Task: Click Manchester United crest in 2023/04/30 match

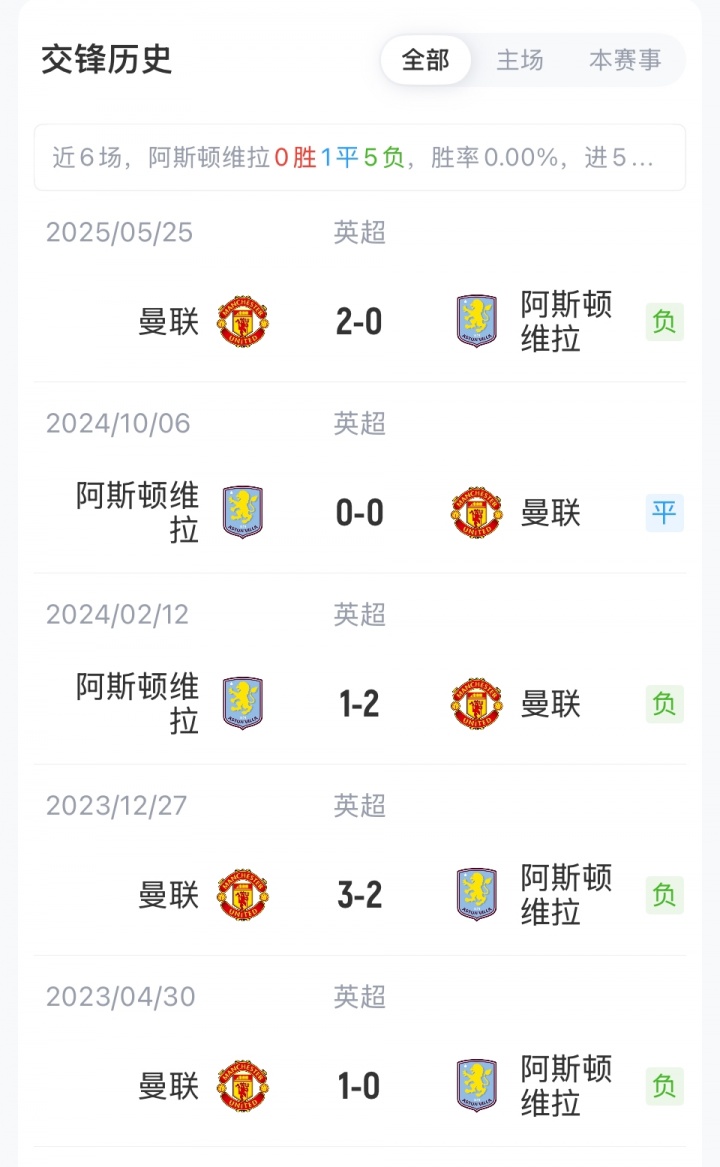Action: 243,1085
